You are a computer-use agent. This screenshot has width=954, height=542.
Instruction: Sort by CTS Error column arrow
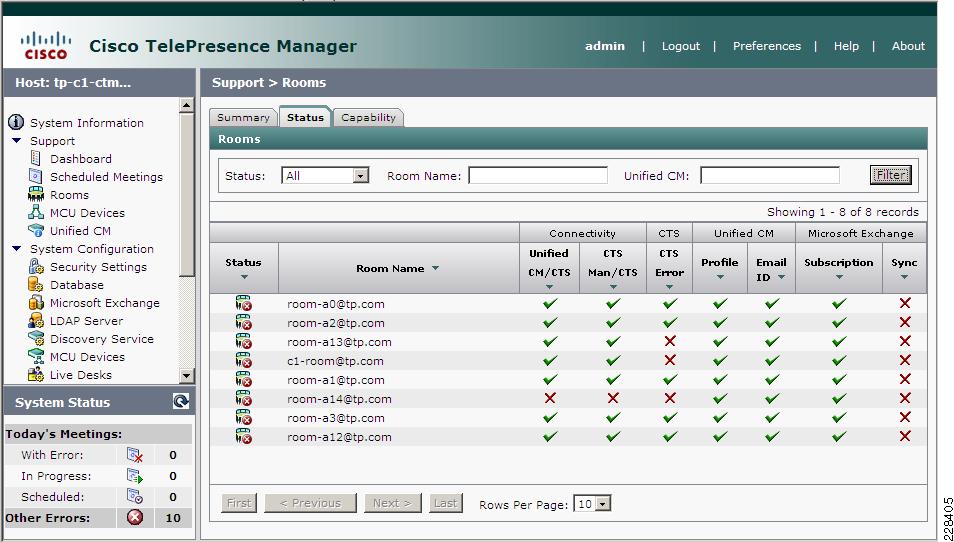coord(669,287)
